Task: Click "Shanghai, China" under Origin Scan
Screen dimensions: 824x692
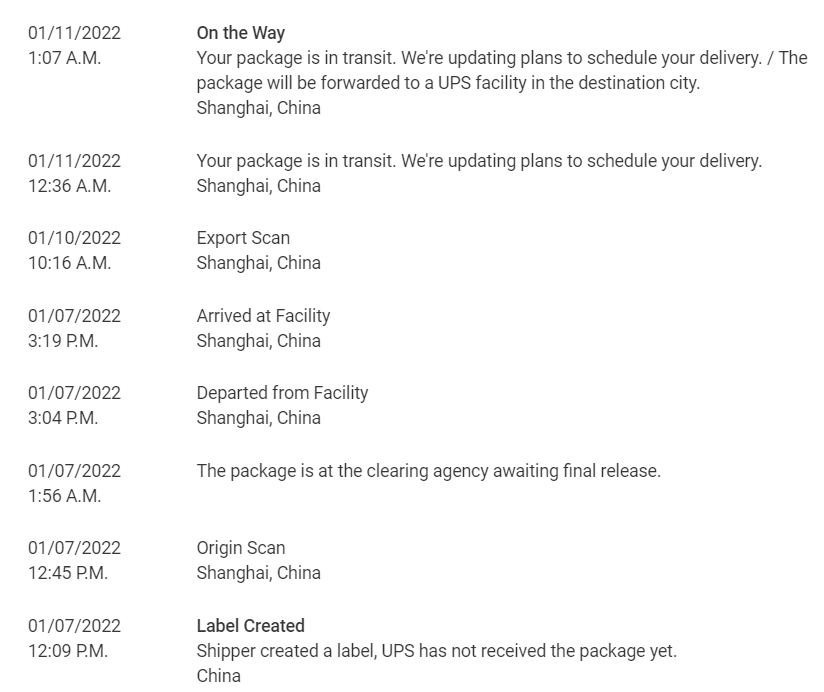Action: tap(258, 573)
